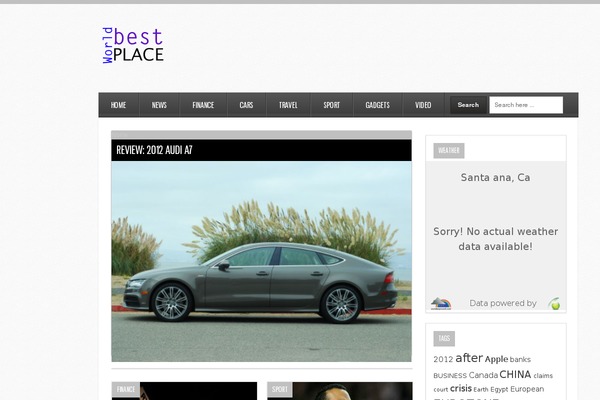The height and width of the screenshot is (400, 600).
Task: Click the weather provider logo at bottom-left of widget
Action: (x=441, y=304)
